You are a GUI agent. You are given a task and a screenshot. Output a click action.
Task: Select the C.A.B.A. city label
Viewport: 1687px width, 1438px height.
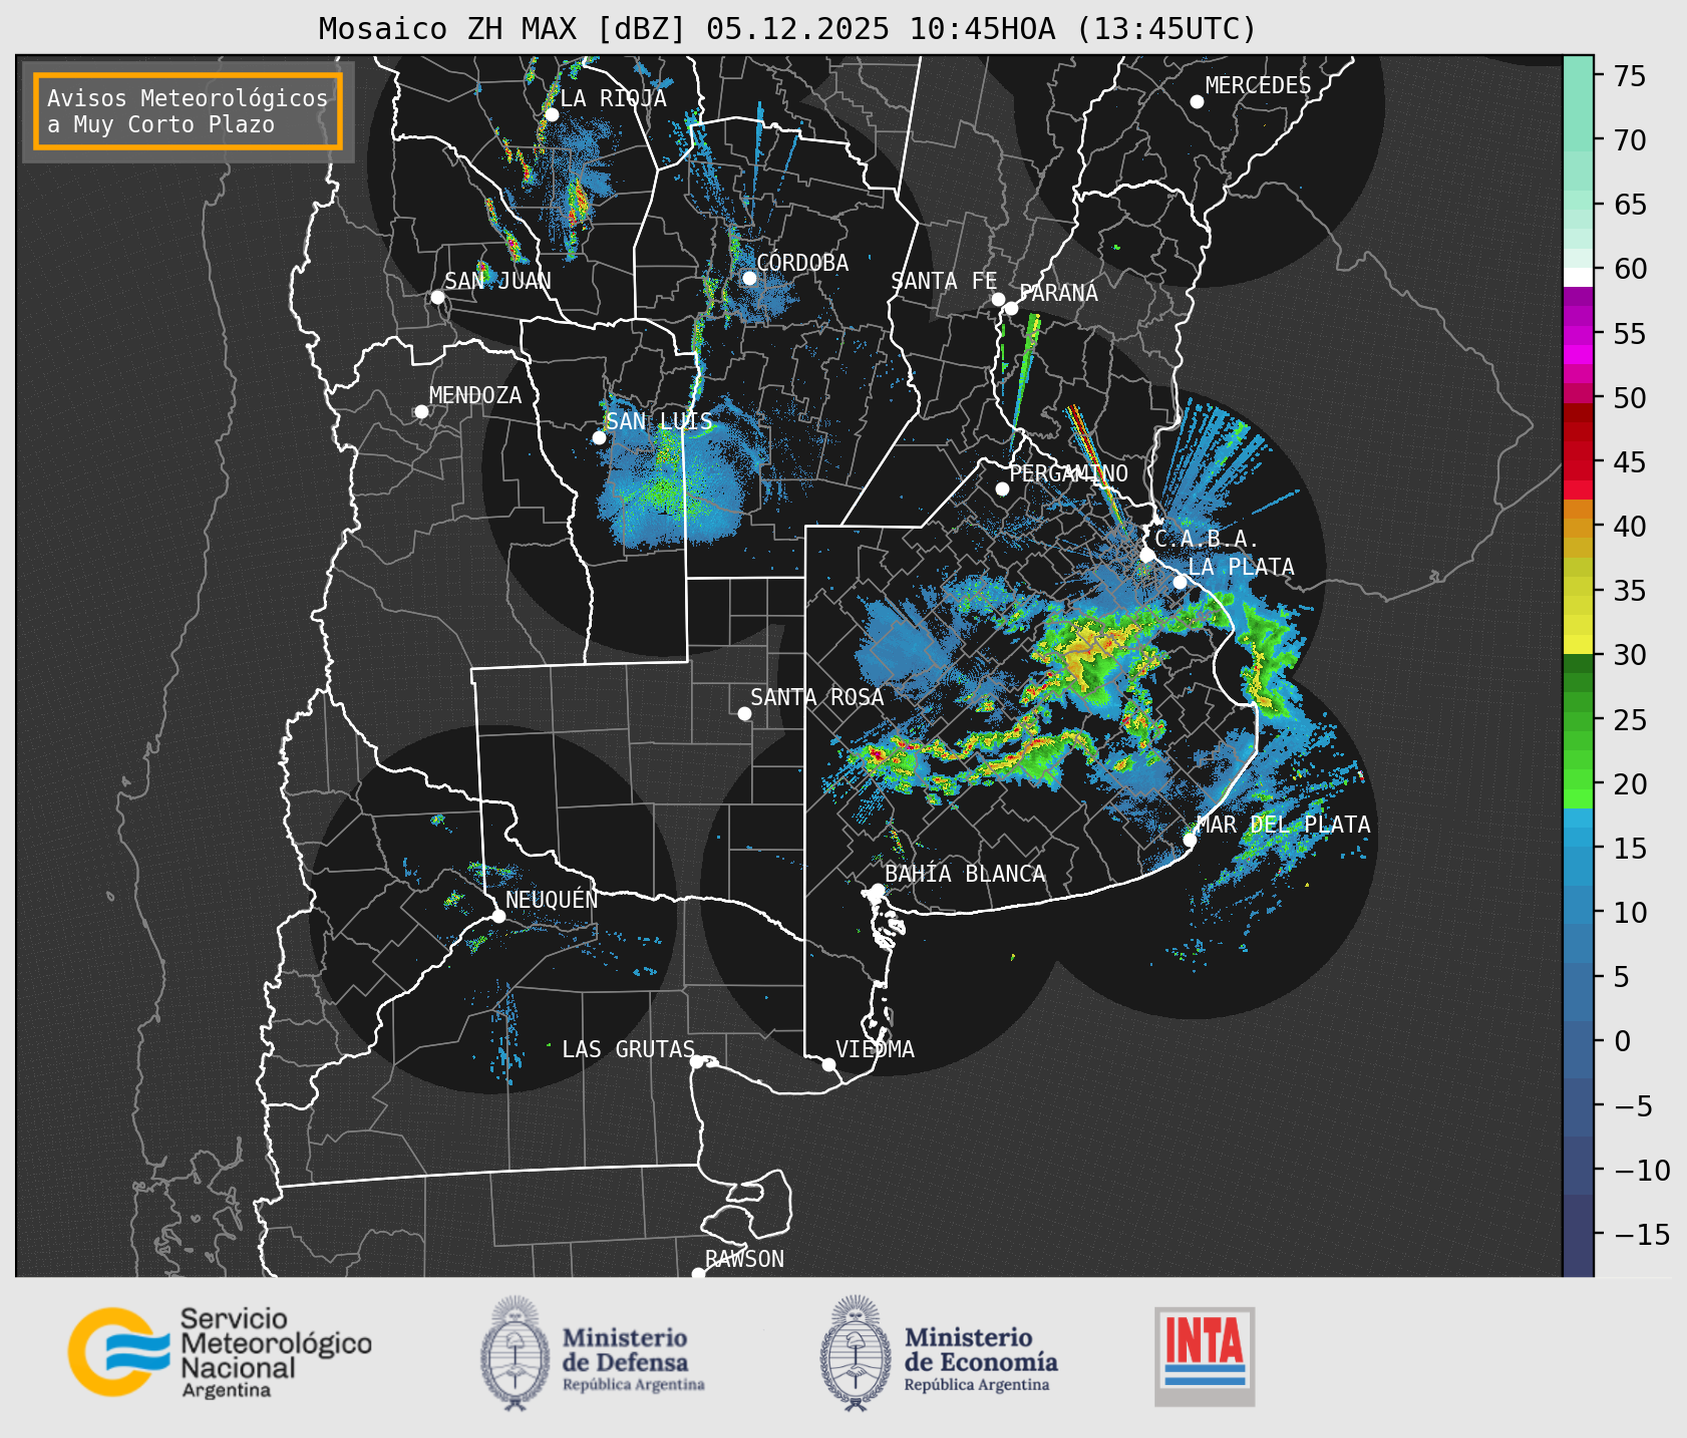(x=1207, y=540)
